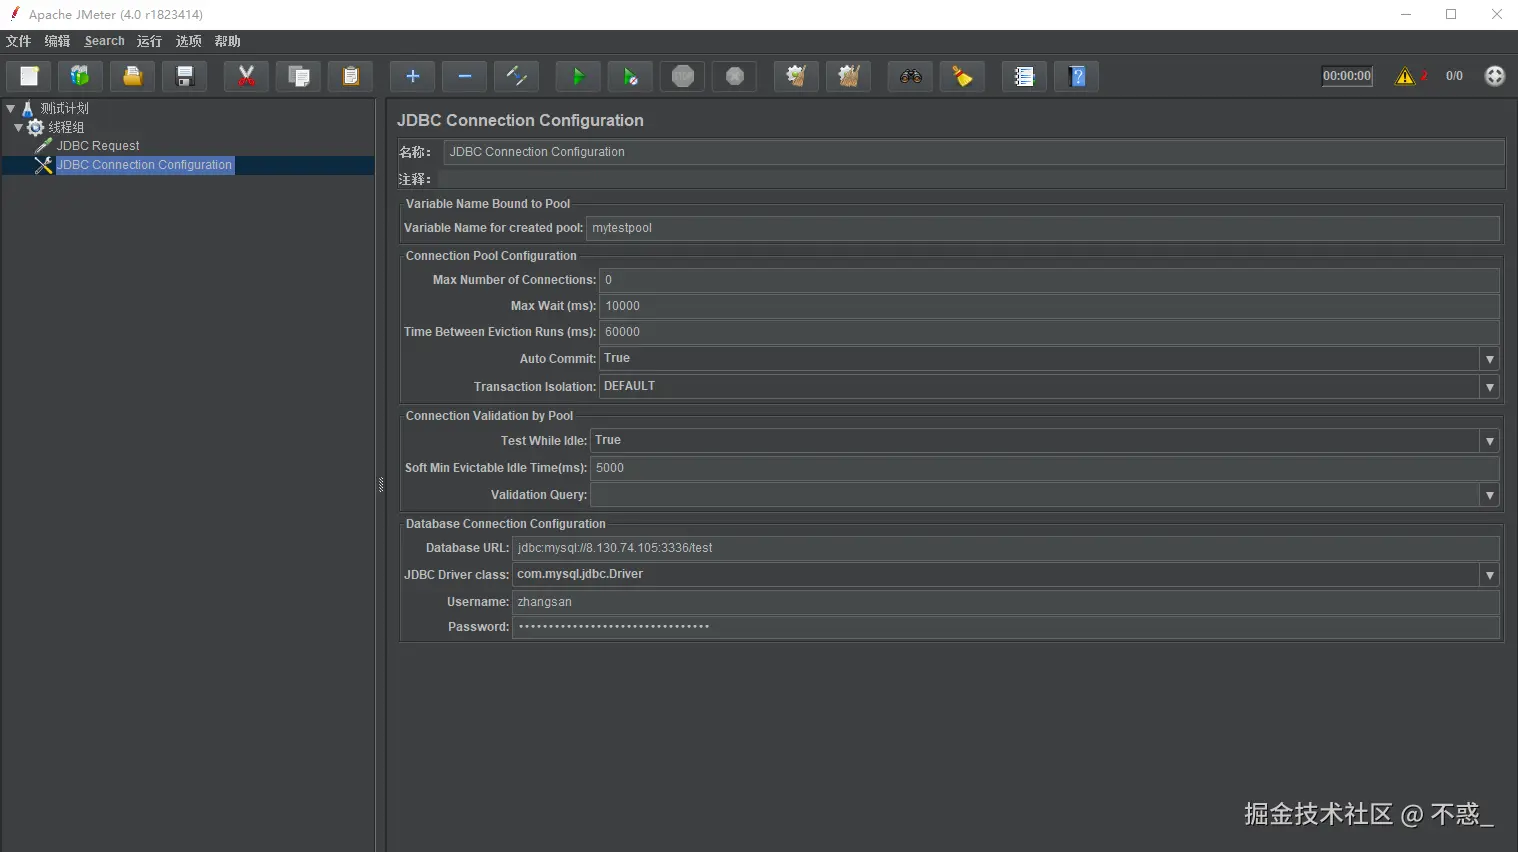Screen dimensions: 1518x852
Task: Open the 运行 menu
Action: point(149,41)
